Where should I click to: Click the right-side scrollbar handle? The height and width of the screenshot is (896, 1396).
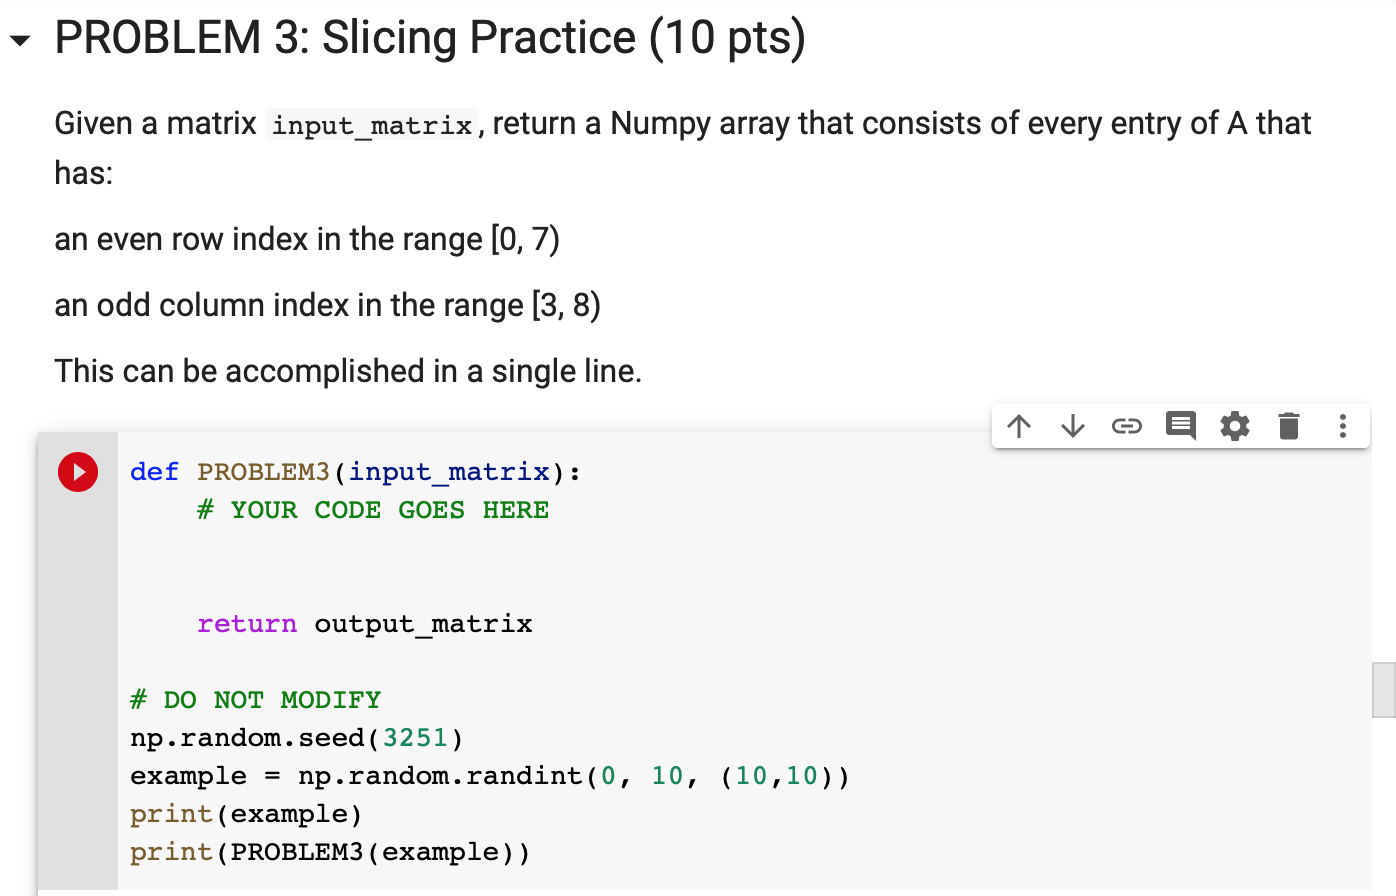(1387, 690)
